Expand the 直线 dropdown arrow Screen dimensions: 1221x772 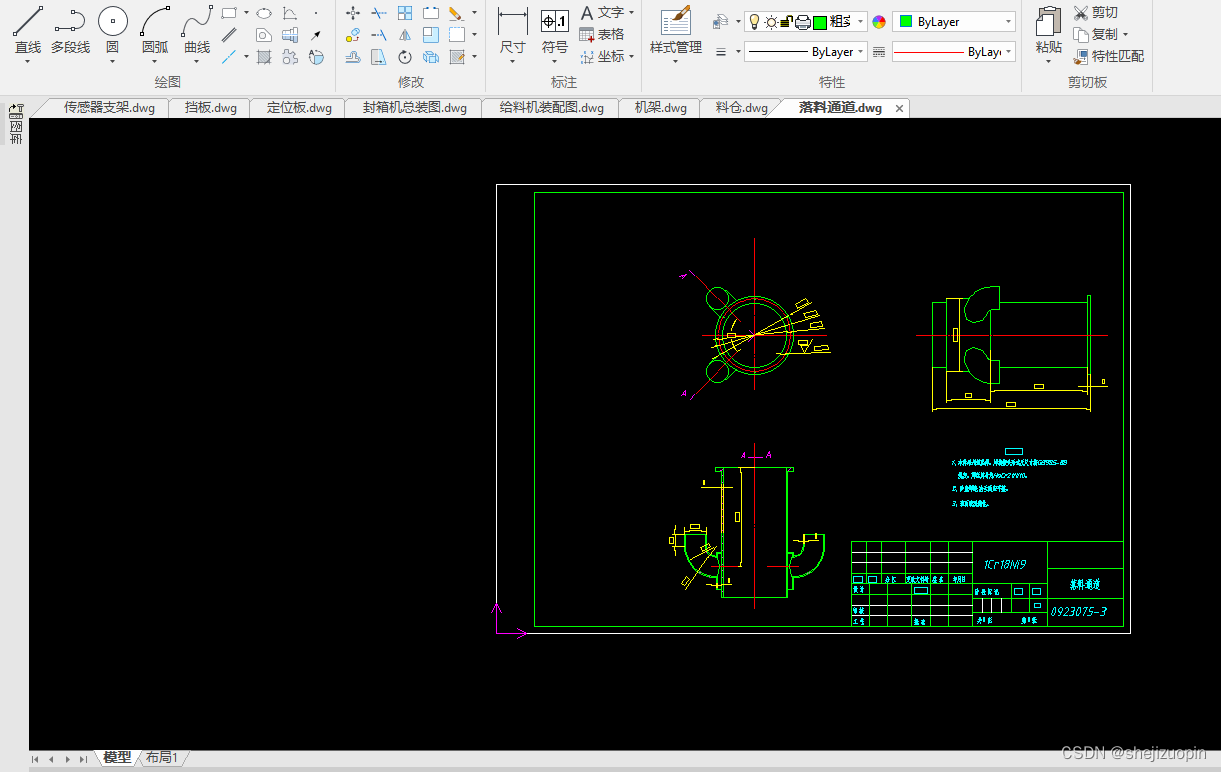(x=28, y=61)
